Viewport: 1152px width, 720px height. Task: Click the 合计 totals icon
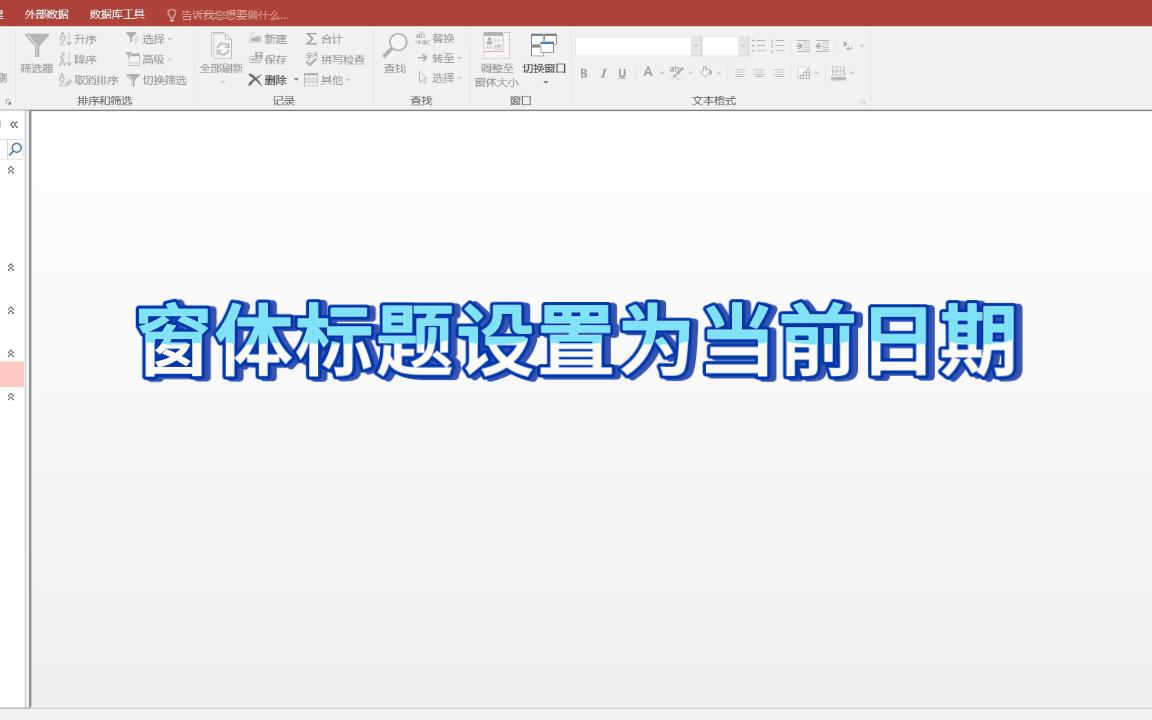pyautogui.click(x=312, y=38)
